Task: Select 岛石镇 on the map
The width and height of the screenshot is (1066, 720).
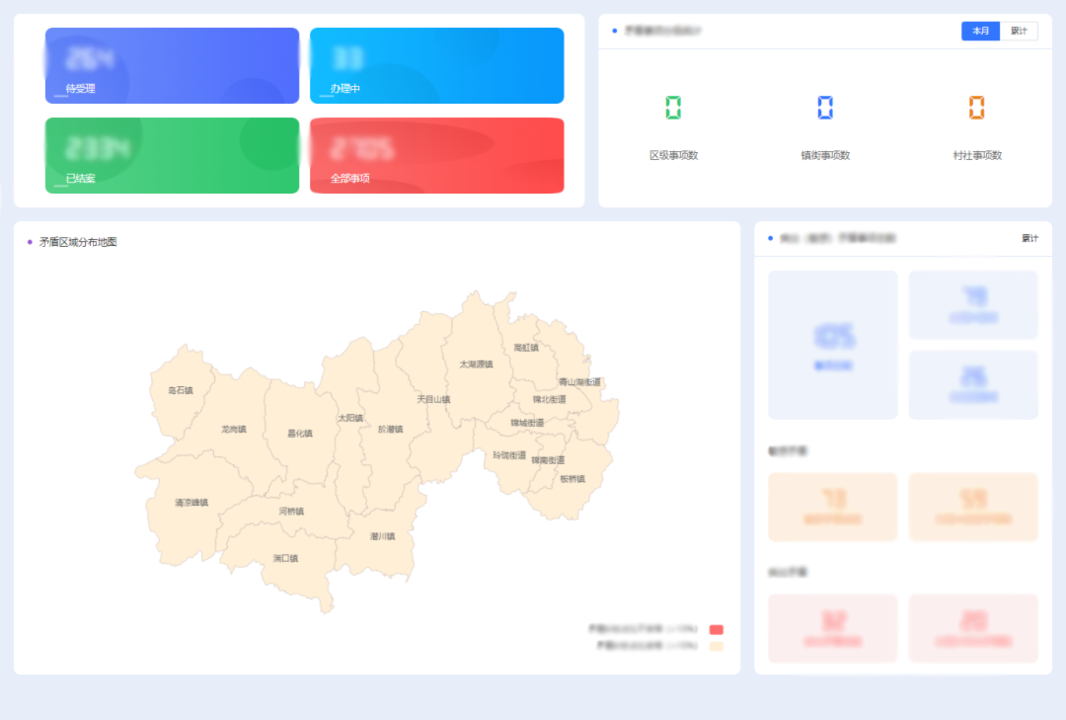Action: (x=180, y=390)
